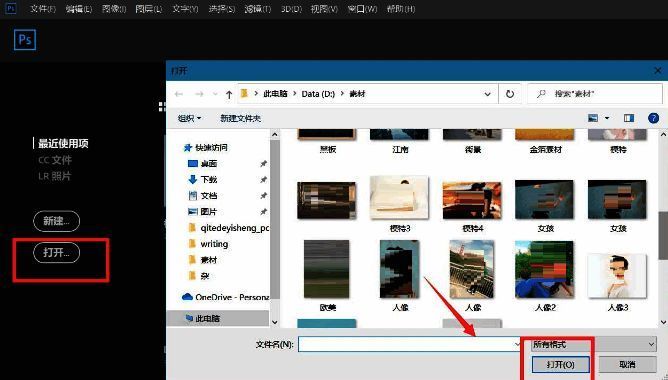Click the large Ps home logo
This screenshot has height=380, width=668.
coord(25,40)
